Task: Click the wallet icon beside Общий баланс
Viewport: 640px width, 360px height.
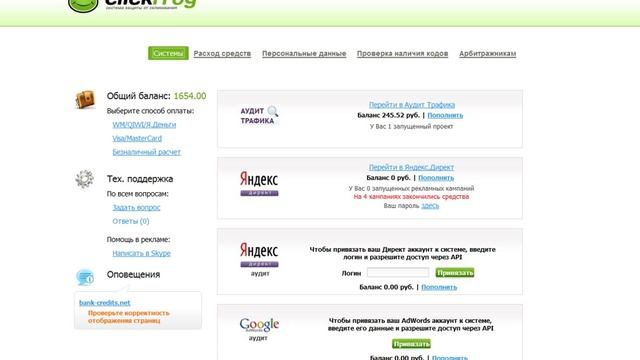Action: coord(85,99)
